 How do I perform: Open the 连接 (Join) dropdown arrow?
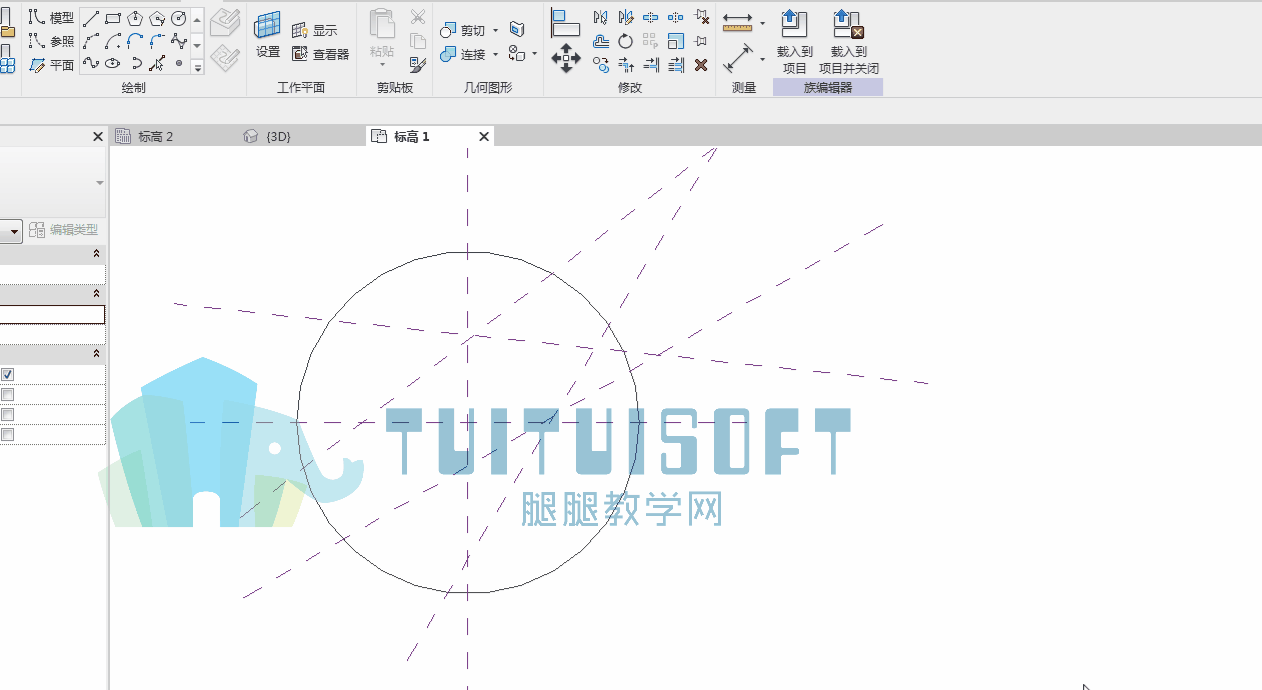pyautogui.click(x=495, y=54)
